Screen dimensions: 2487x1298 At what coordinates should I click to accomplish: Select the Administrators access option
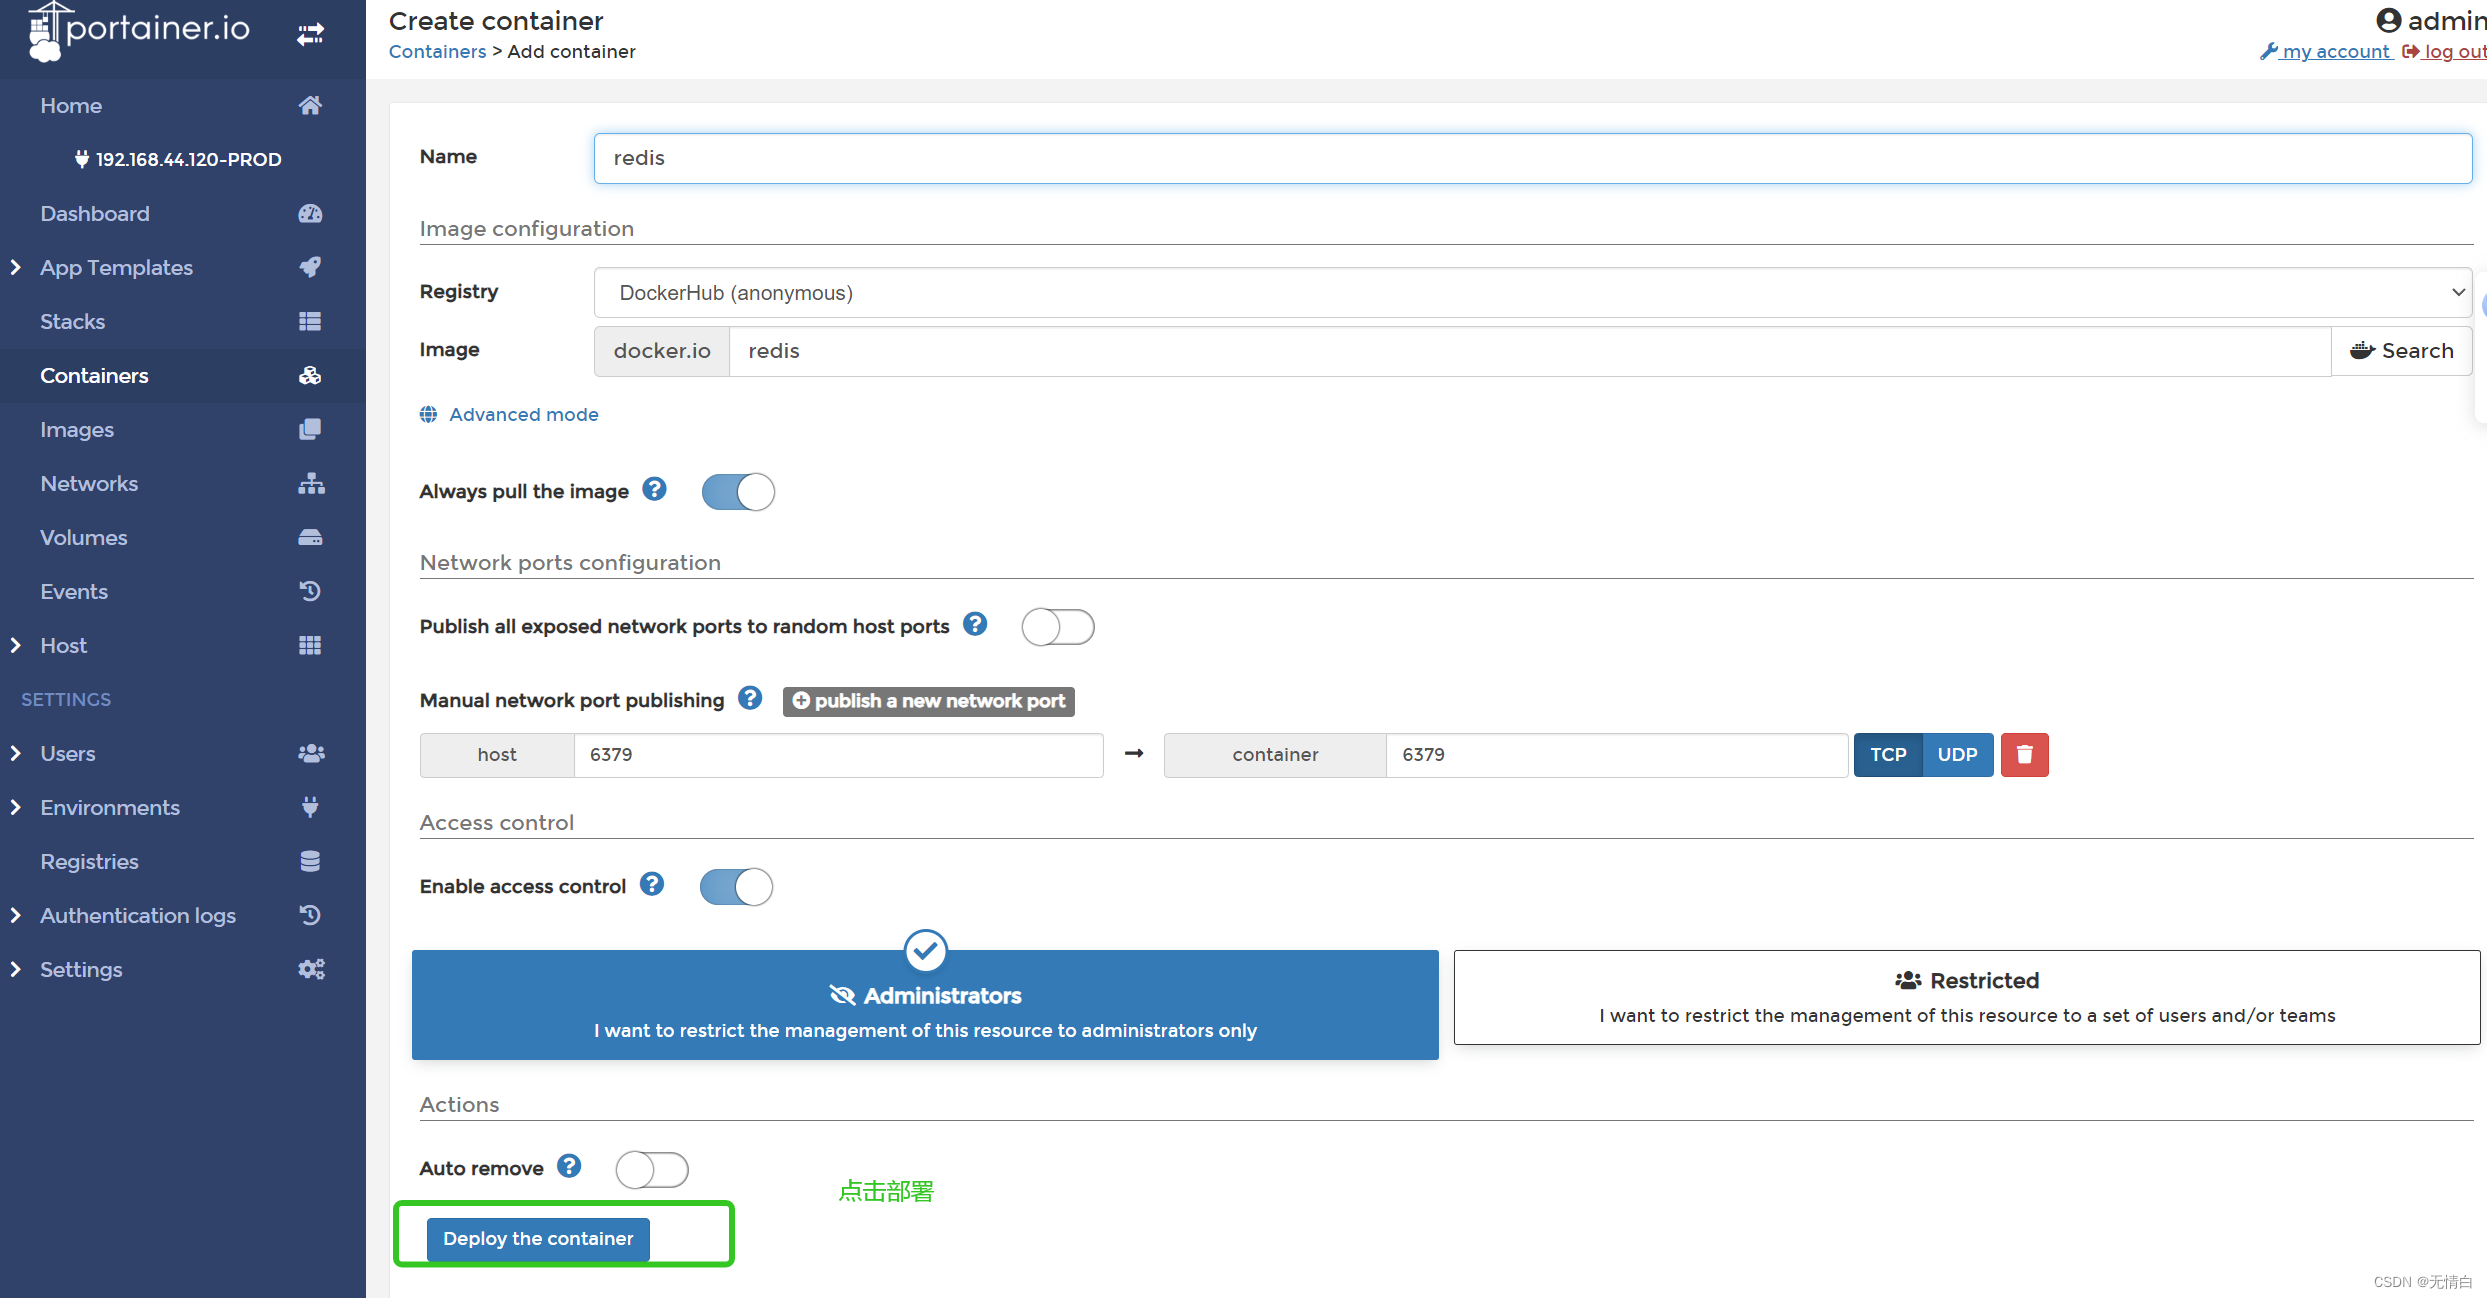(925, 1004)
